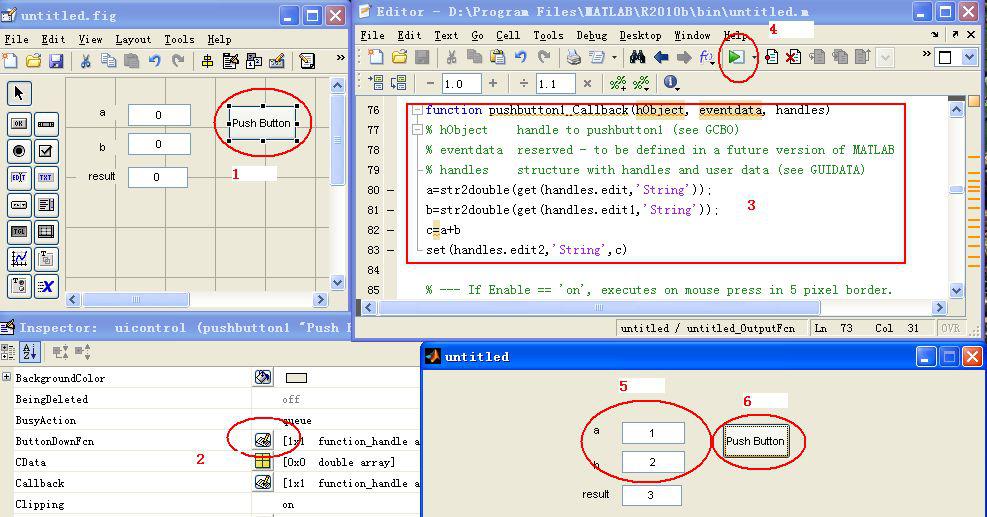Open CData array editor icon in Inspector
The image size is (987, 517).
click(x=263, y=462)
